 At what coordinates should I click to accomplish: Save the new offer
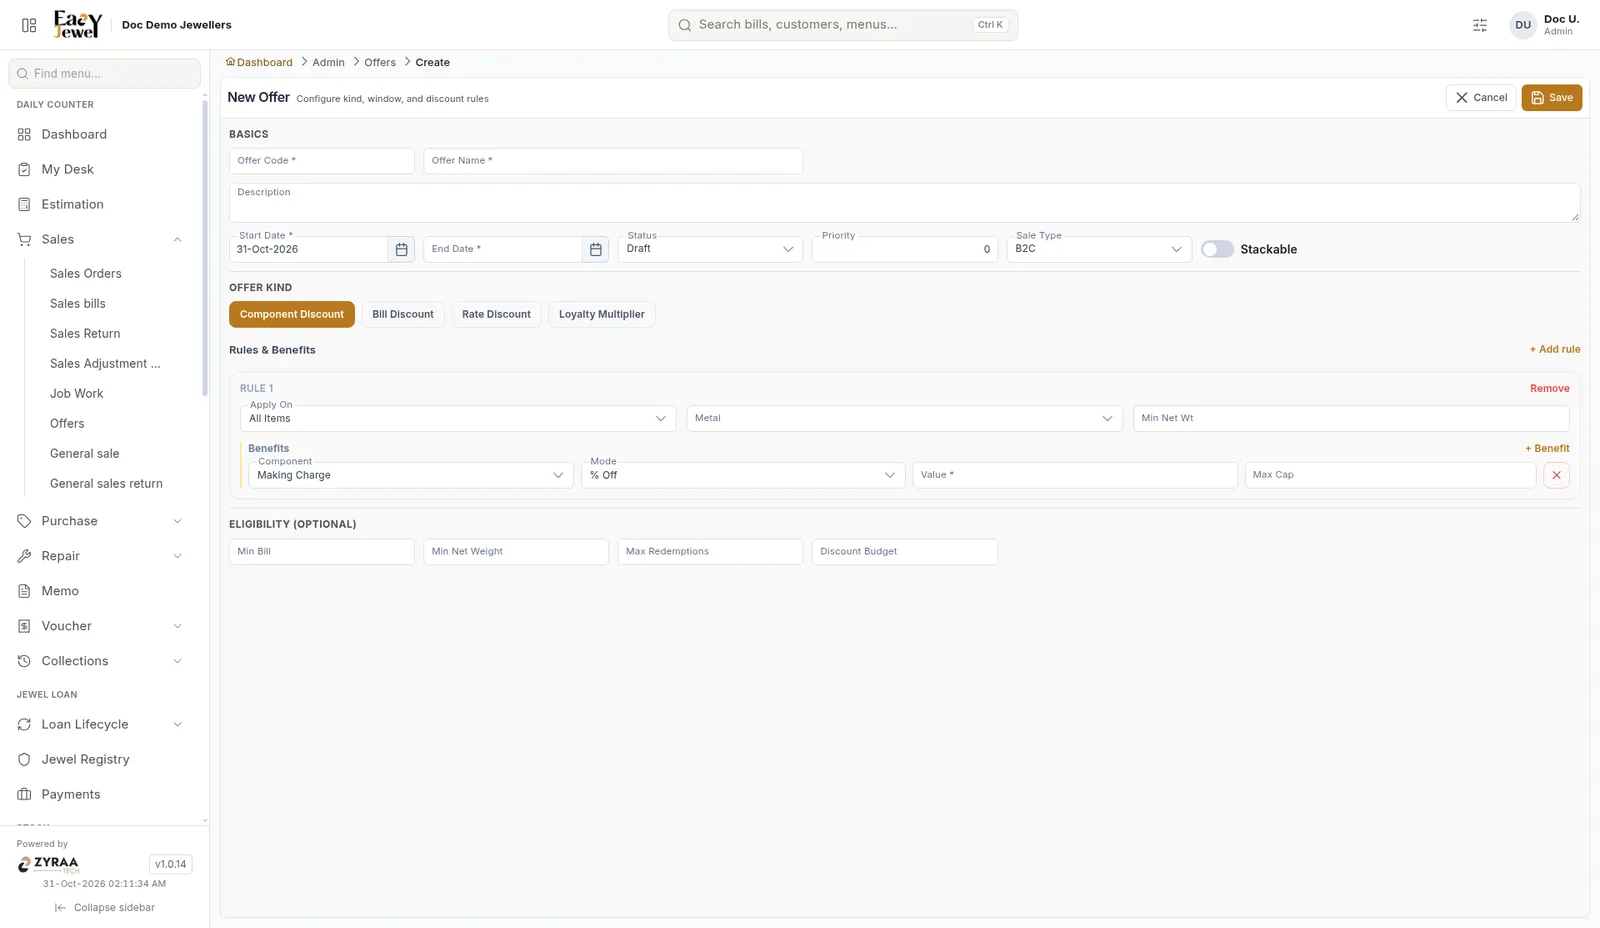point(1552,98)
